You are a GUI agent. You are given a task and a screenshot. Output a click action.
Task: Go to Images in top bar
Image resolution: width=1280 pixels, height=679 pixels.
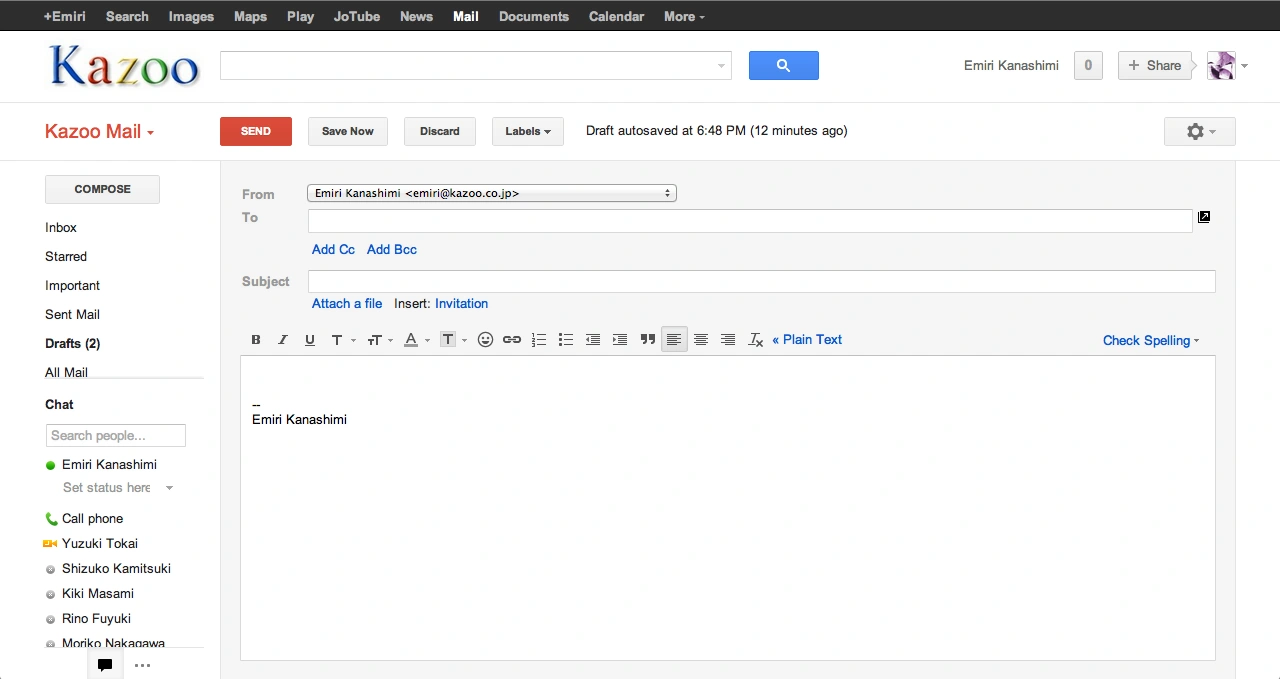tap(191, 16)
